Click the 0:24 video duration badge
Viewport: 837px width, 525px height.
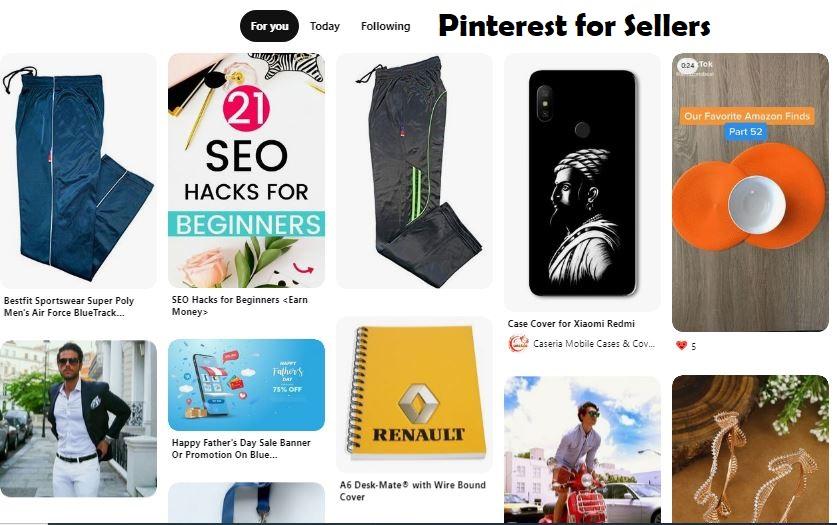(688, 66)
